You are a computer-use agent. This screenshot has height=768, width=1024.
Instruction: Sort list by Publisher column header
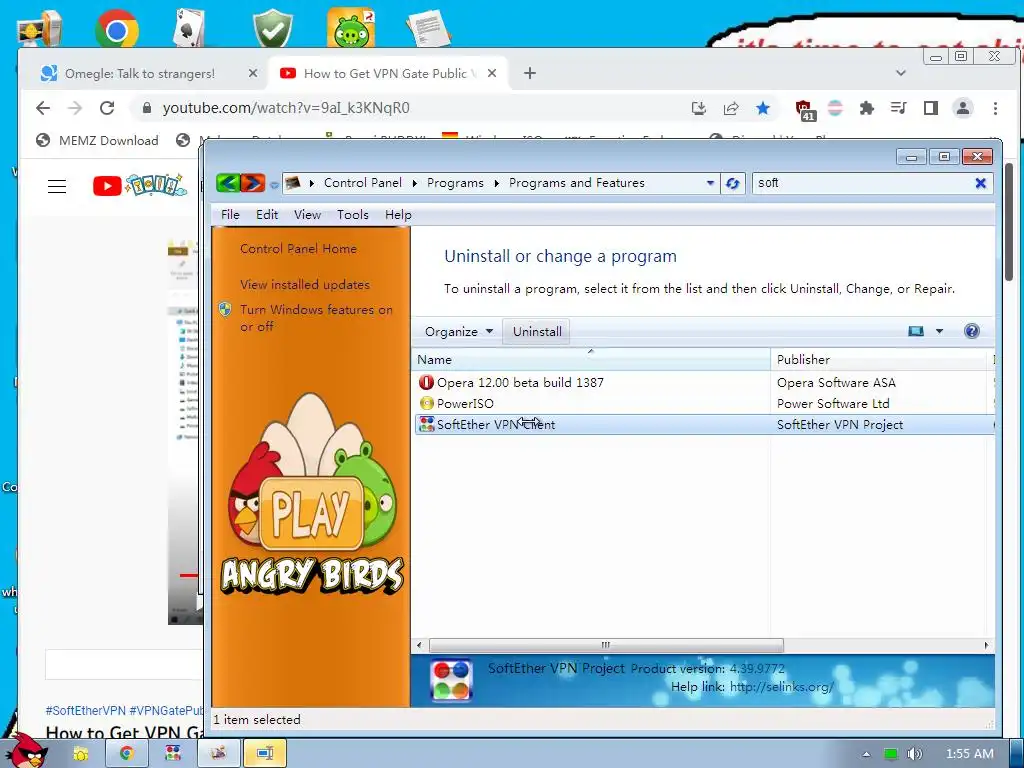pos(880,360)
